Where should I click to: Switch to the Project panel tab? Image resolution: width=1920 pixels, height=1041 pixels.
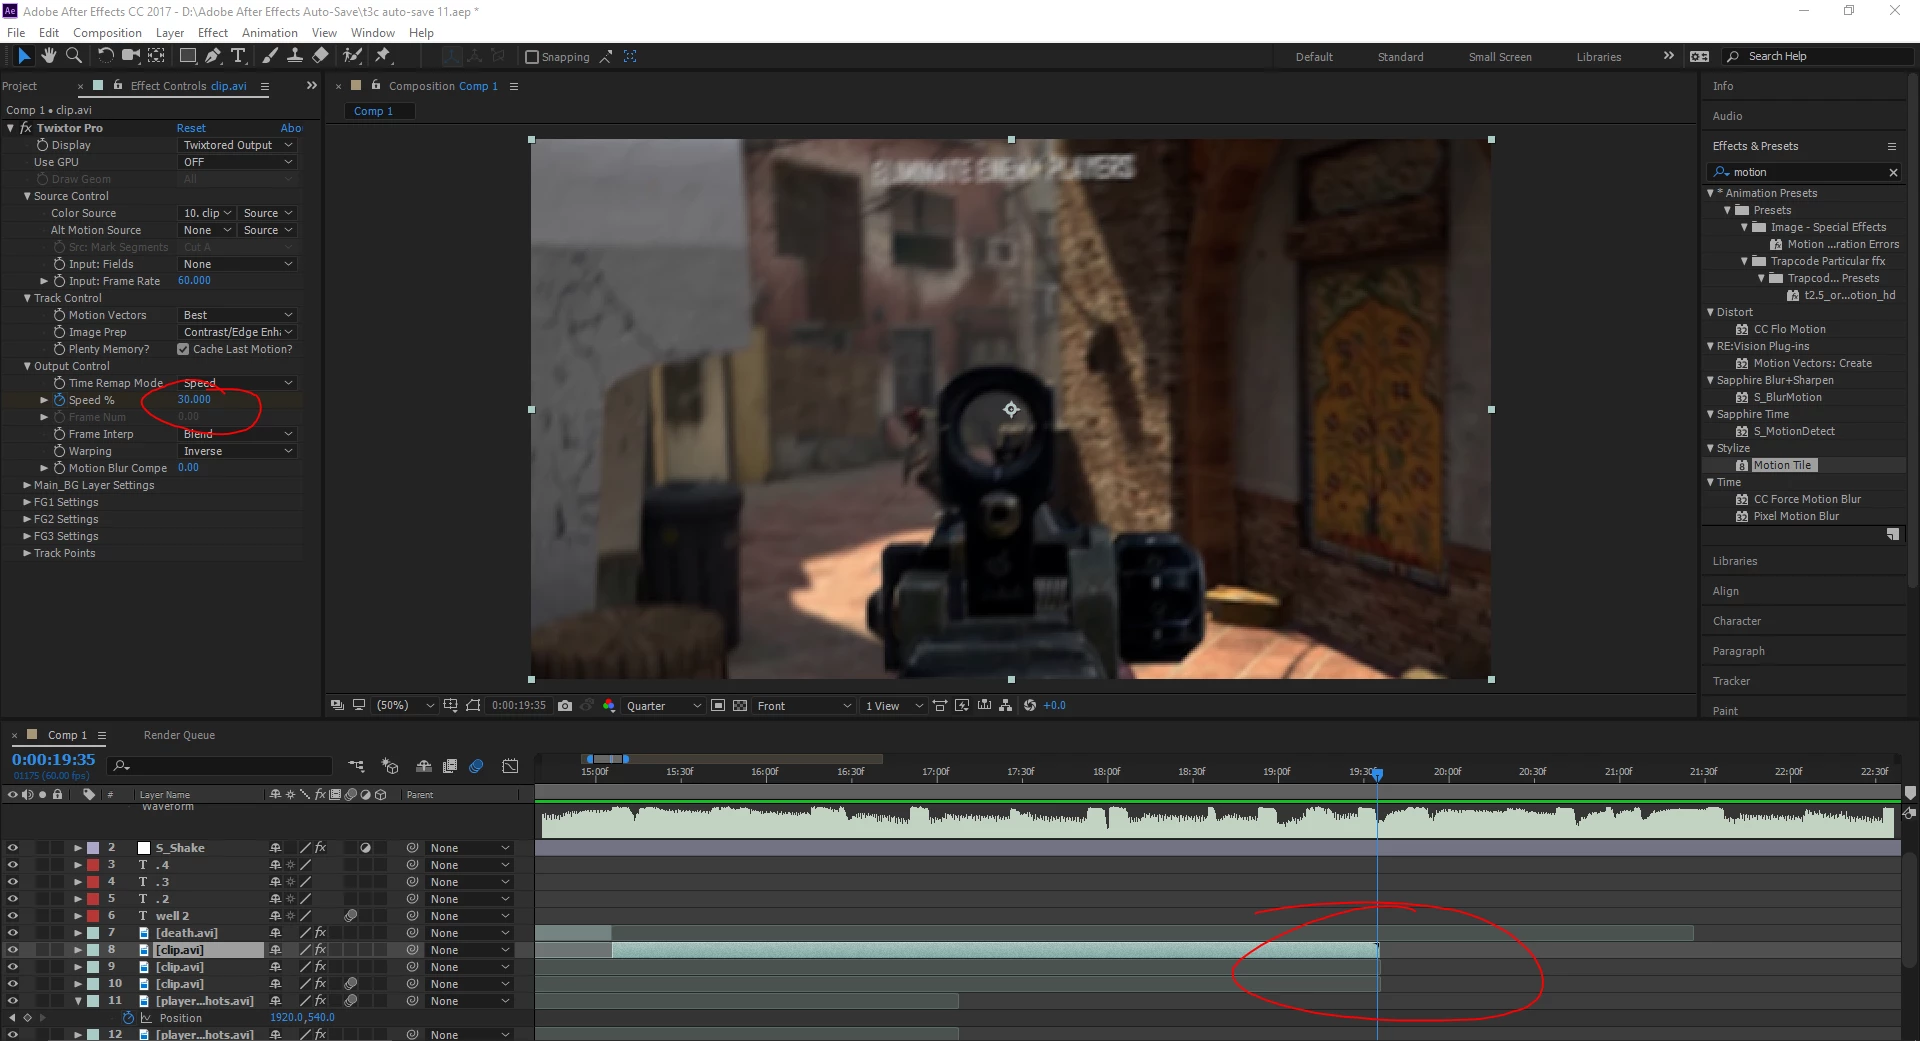coord(19,86)
